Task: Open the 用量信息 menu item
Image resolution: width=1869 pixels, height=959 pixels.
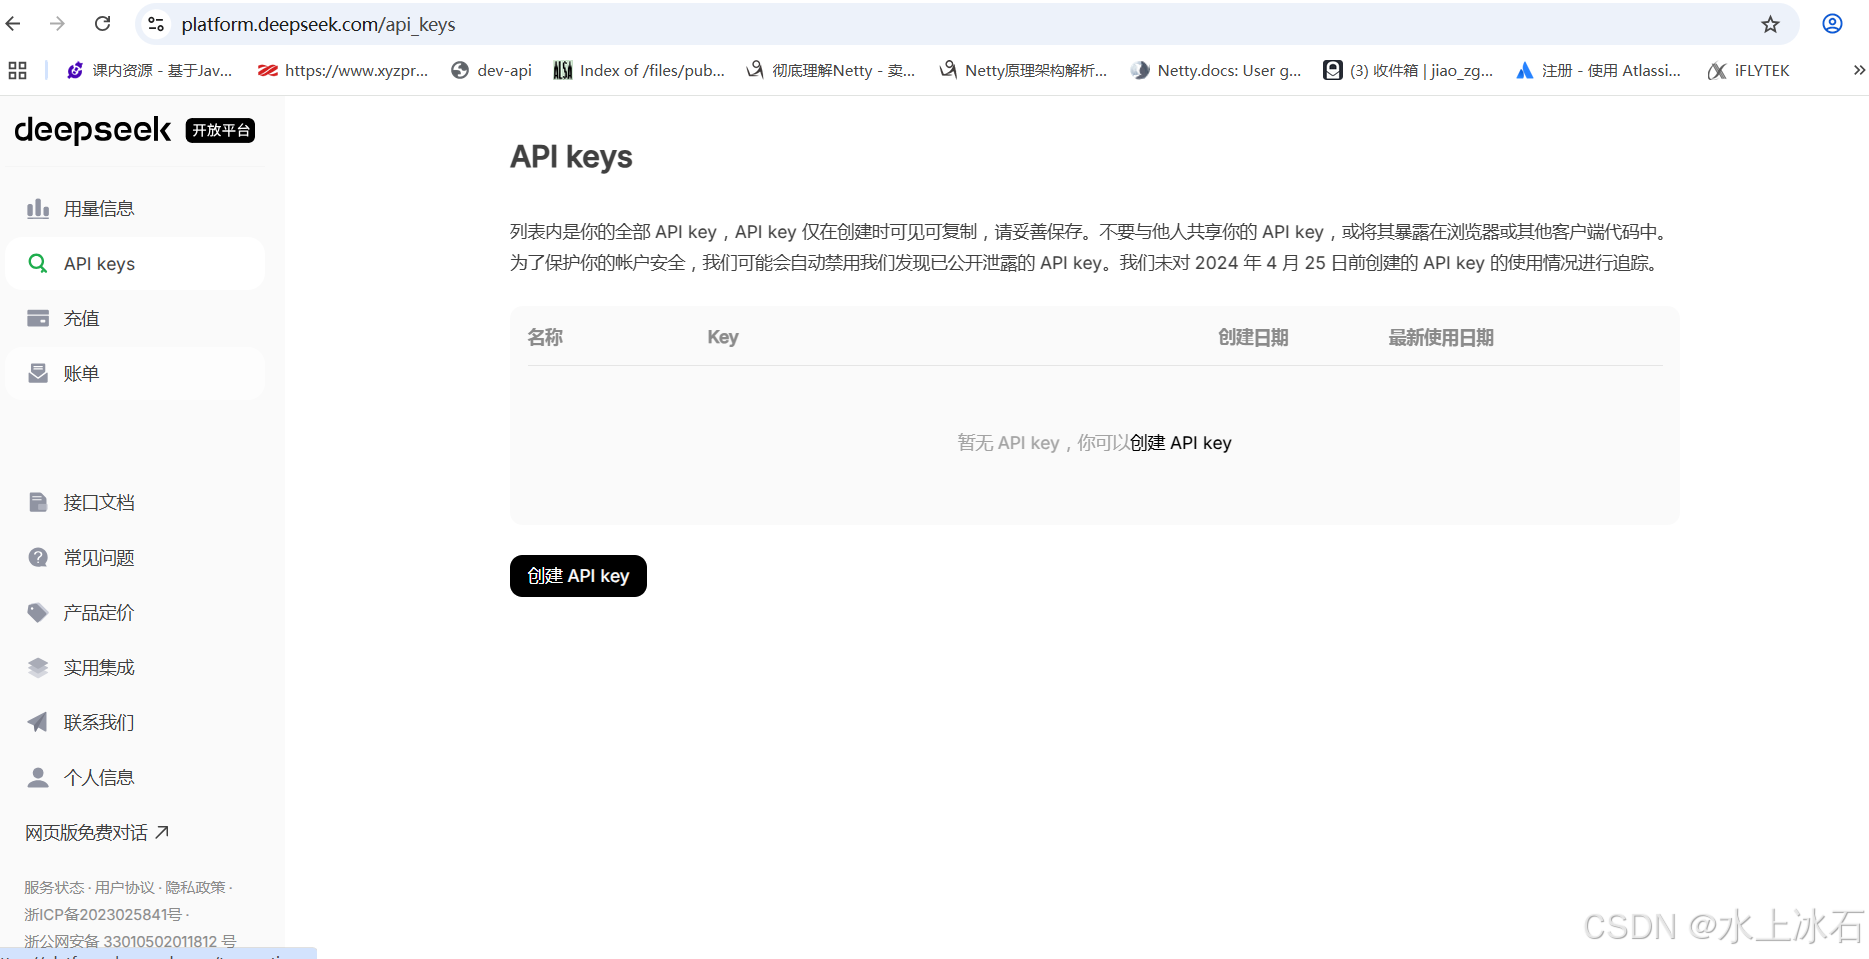Action: [x=135, y=208]
